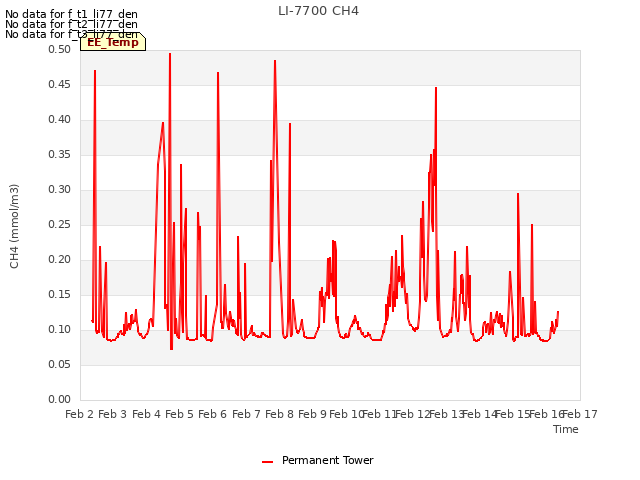Click the 0.40 y-axis tick label

tap(59, 120)
